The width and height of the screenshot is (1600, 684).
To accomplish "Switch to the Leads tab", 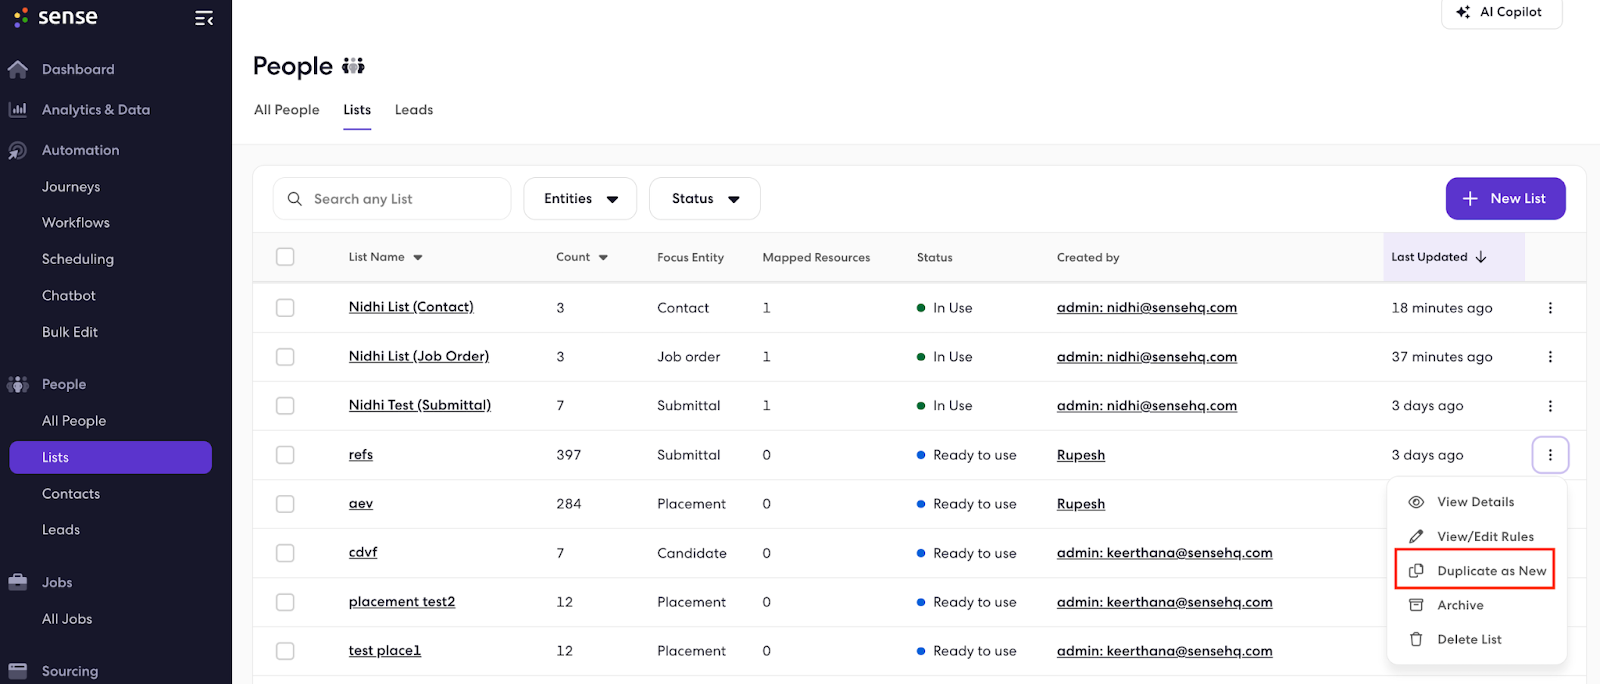I will coord(414,110).
